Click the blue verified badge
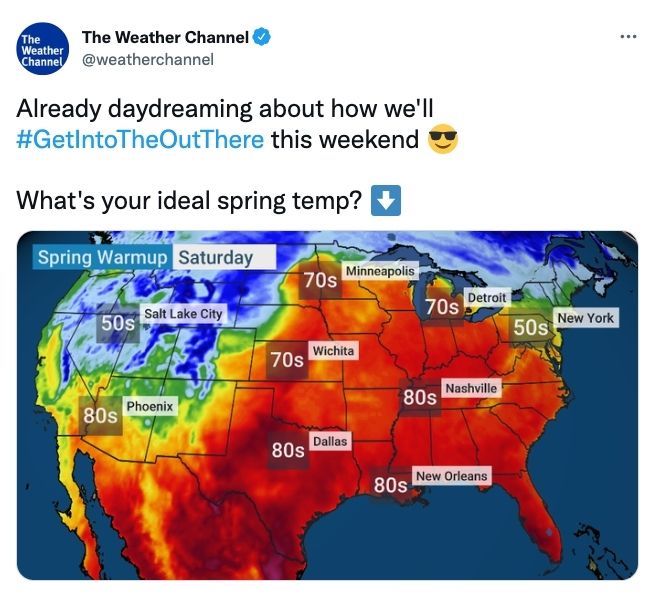Screen dimensions: 657x600 (x=263, y=37)
